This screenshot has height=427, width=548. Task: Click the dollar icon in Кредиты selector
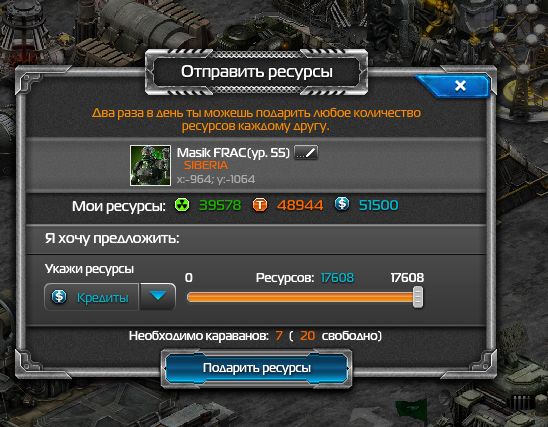pyautogui.click(x=59, y=296)
